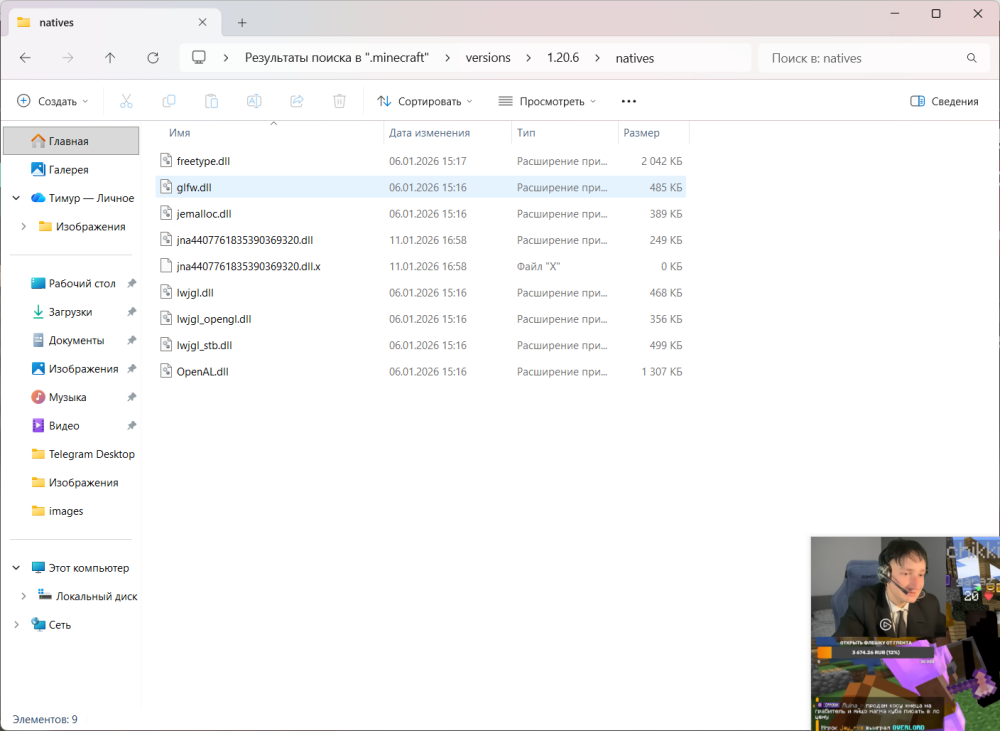
Task: Open Главная in the sidebar
Action: coord(71,141)
